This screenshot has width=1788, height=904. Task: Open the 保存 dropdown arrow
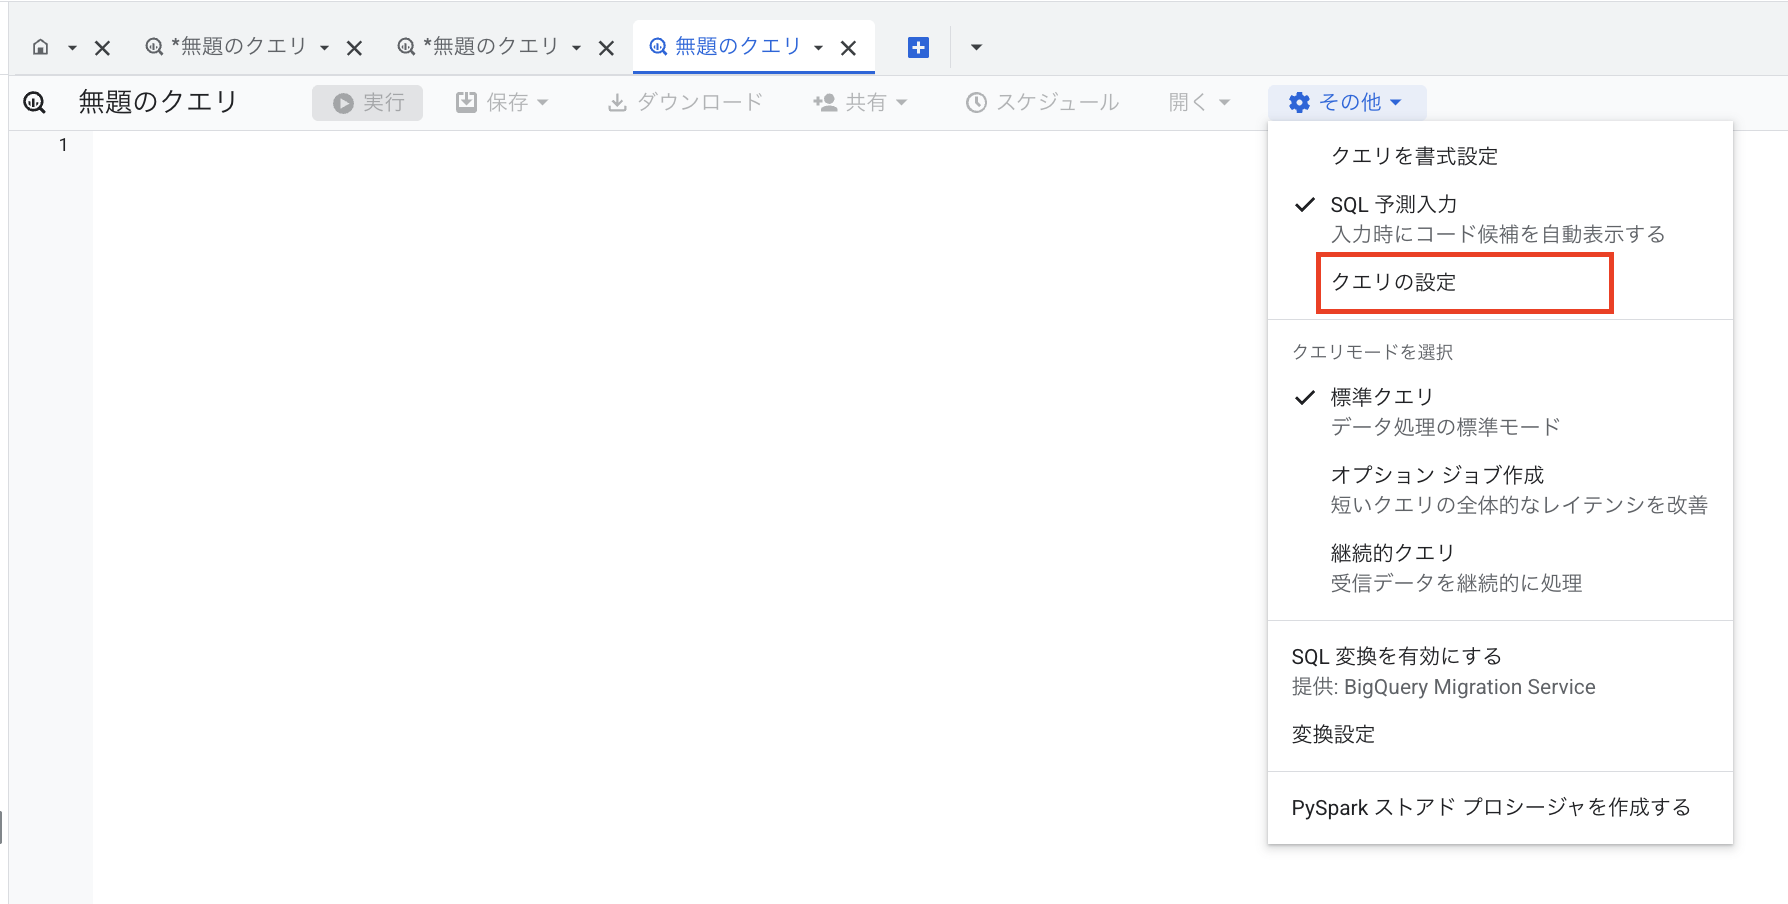pos(543,101)
